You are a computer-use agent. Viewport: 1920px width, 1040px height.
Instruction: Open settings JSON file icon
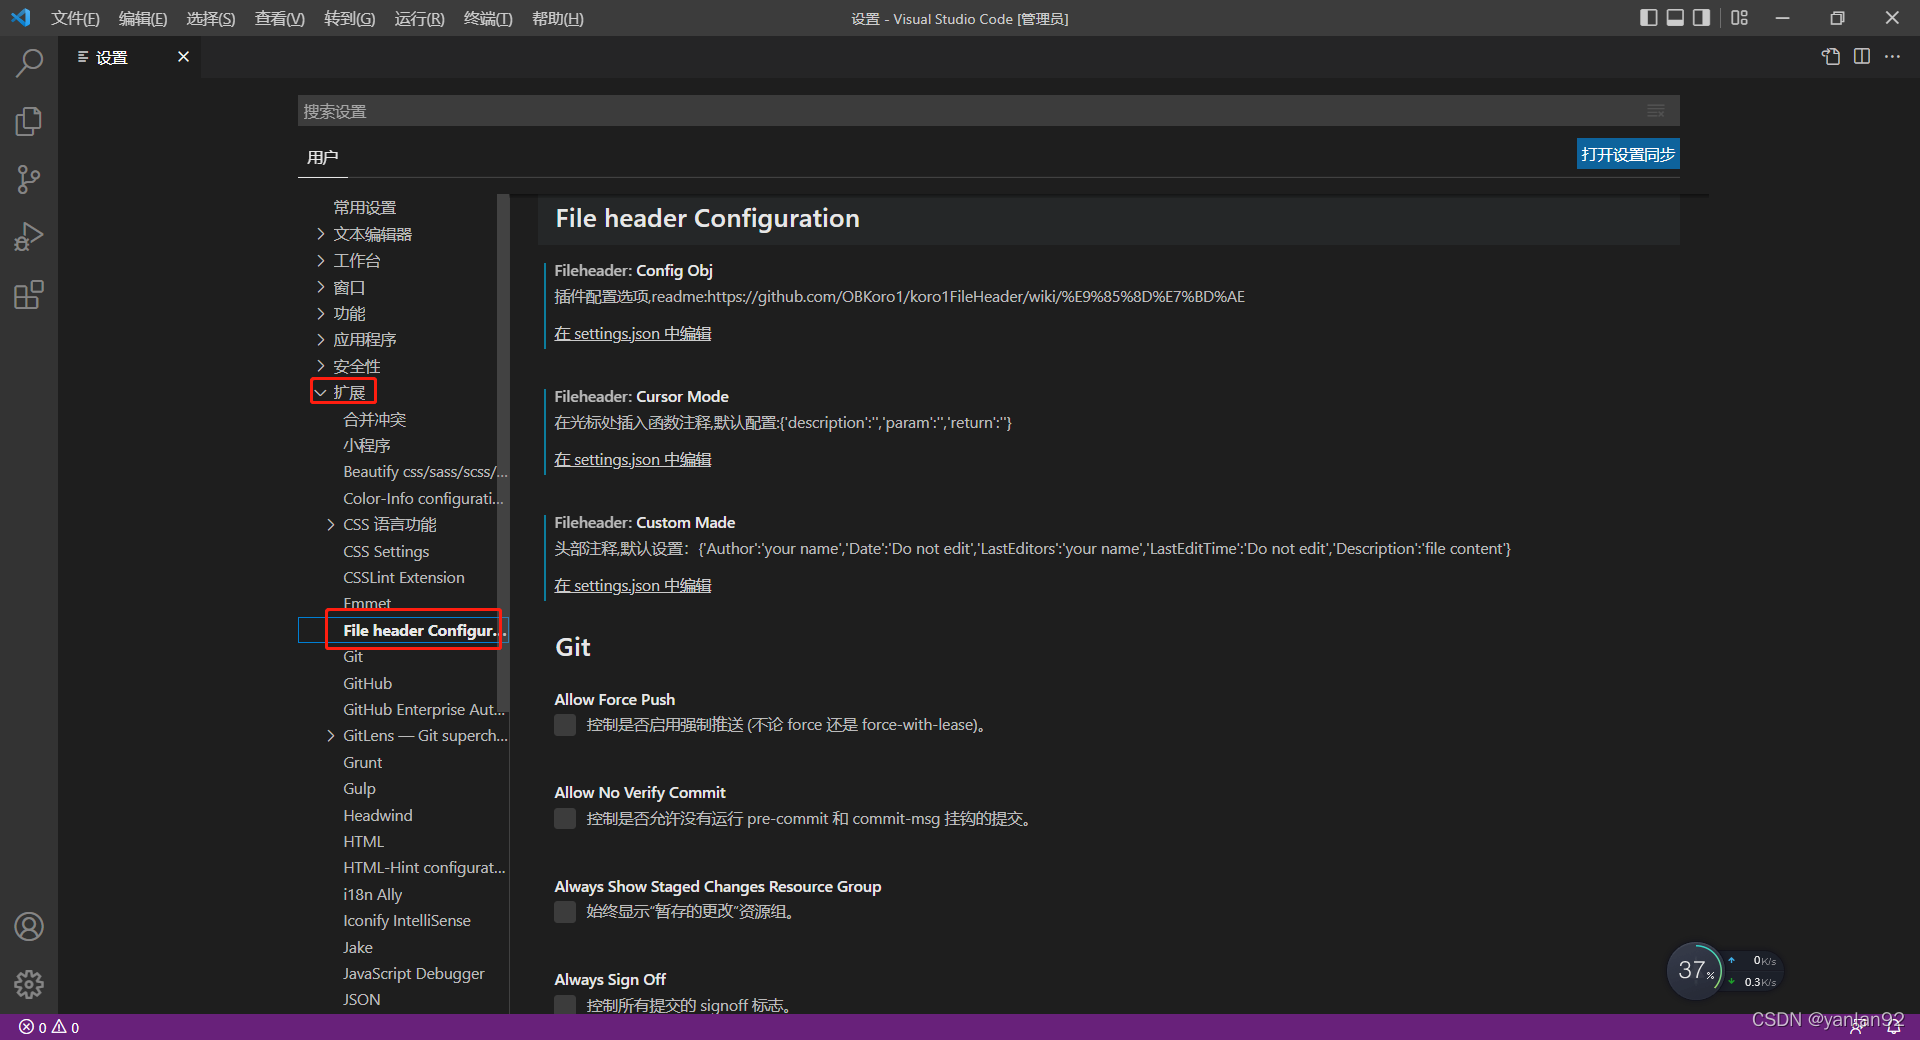(x=1831, y=57)
